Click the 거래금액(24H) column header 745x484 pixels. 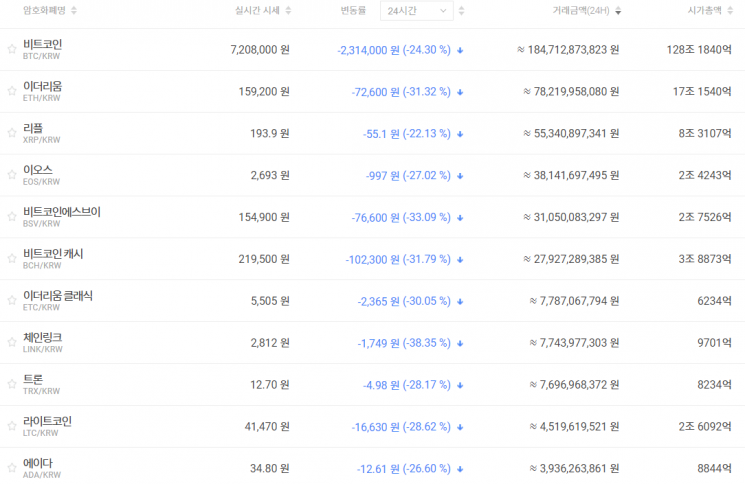pos(581,10)
